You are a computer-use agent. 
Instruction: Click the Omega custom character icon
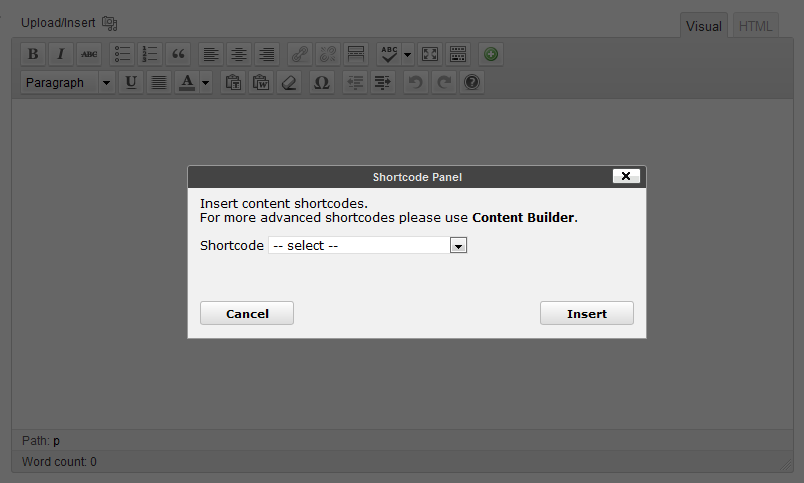pyautogui.click(x=321, y=83)
